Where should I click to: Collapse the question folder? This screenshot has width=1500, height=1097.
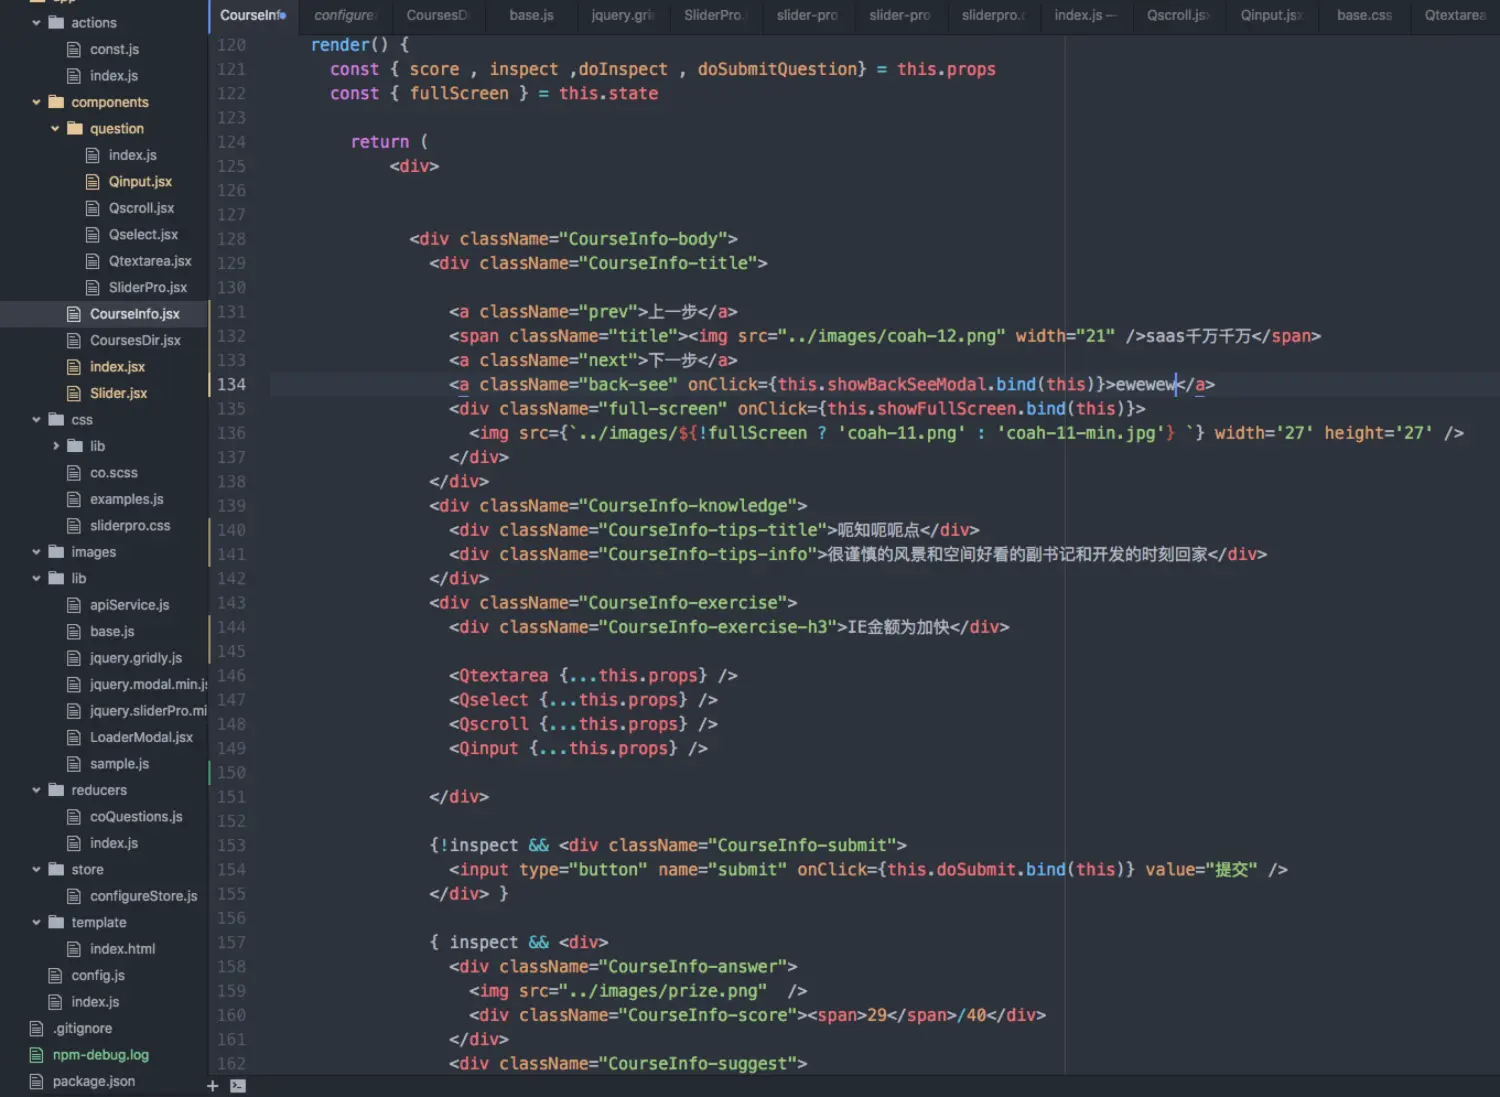point(55,128)
